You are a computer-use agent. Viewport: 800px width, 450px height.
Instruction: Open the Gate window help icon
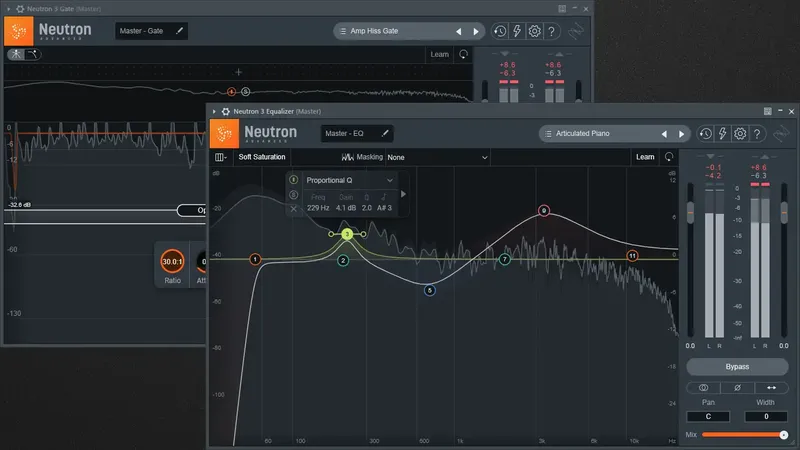[x=552, y=31]
